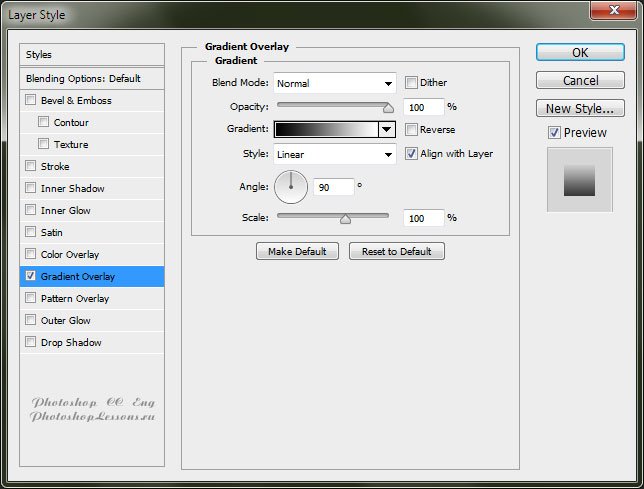644x489 pixels.
Task: Open the gradient picker dropdown arrow
Action: [x=386, y=129]
